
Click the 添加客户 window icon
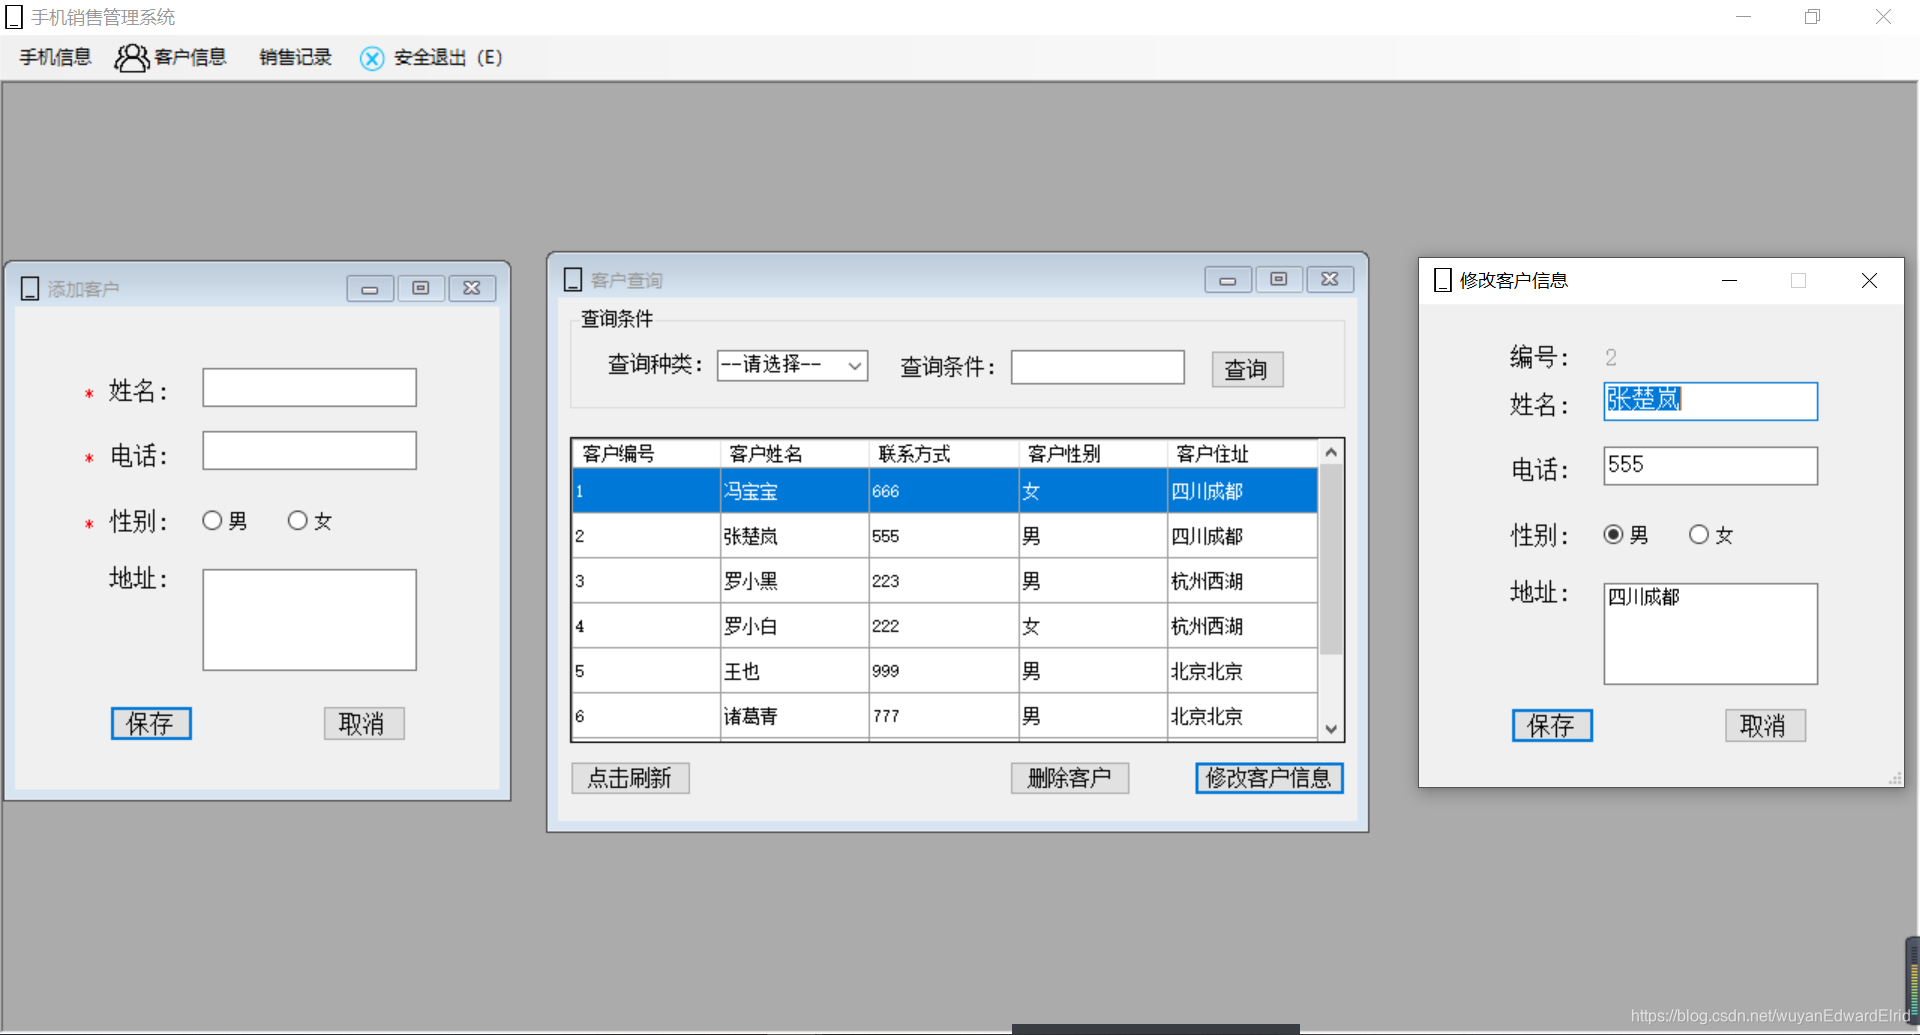30,289
